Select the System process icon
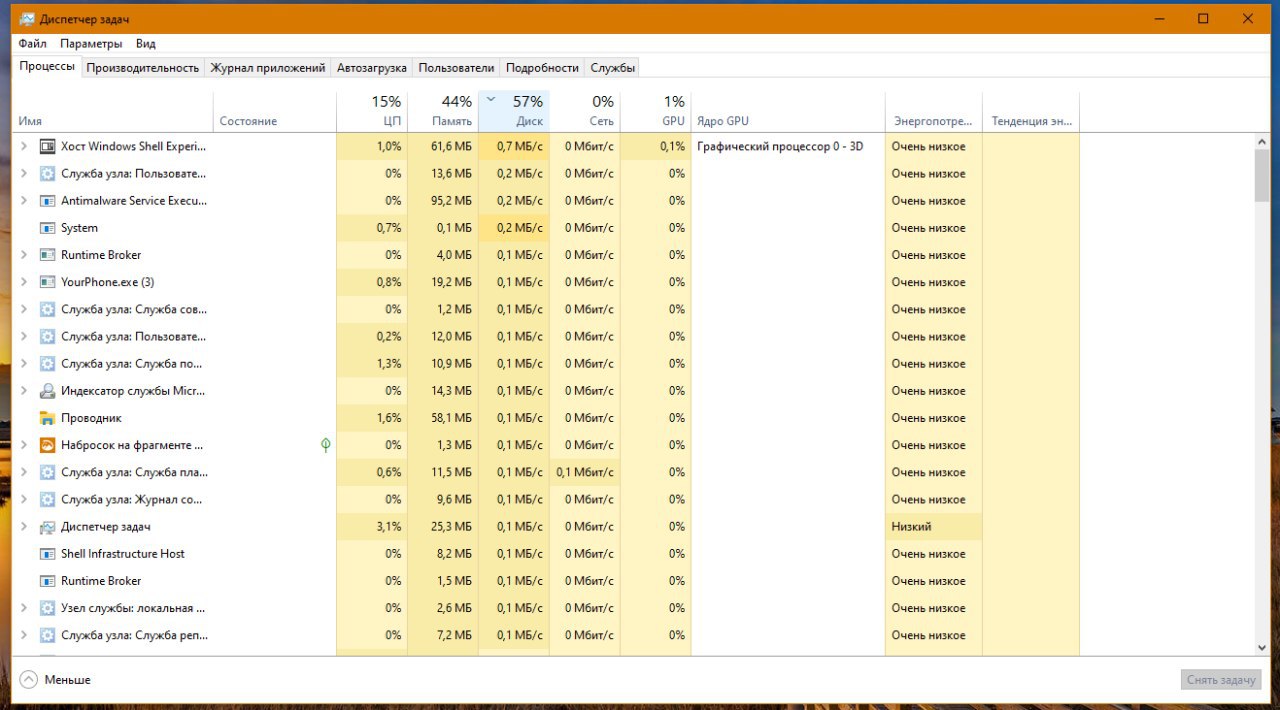 (x=47, y=228)
